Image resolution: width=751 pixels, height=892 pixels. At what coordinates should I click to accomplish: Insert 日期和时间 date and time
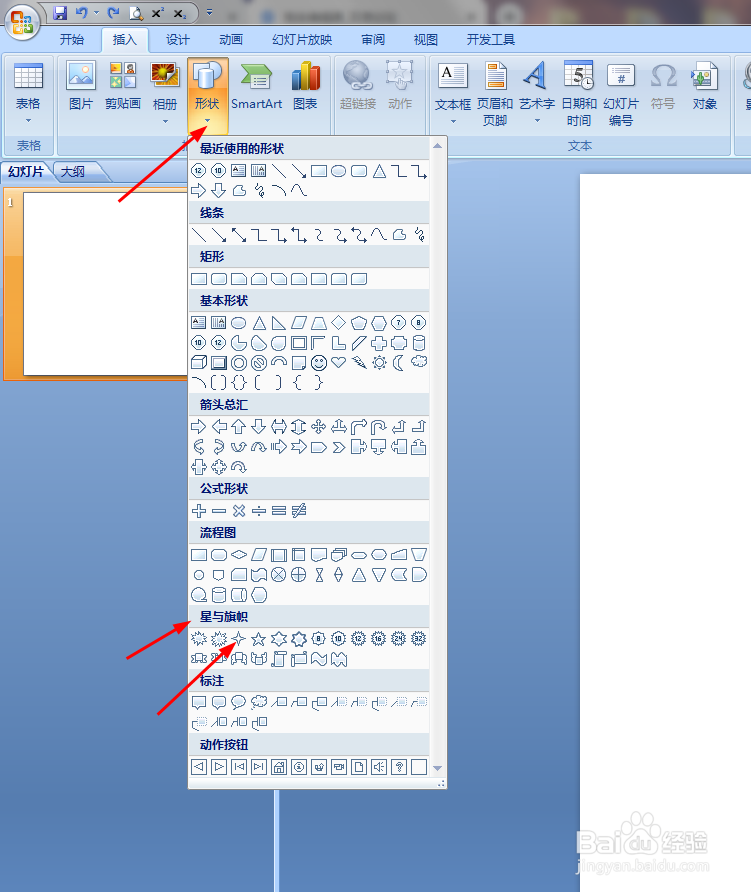(579, 94)
